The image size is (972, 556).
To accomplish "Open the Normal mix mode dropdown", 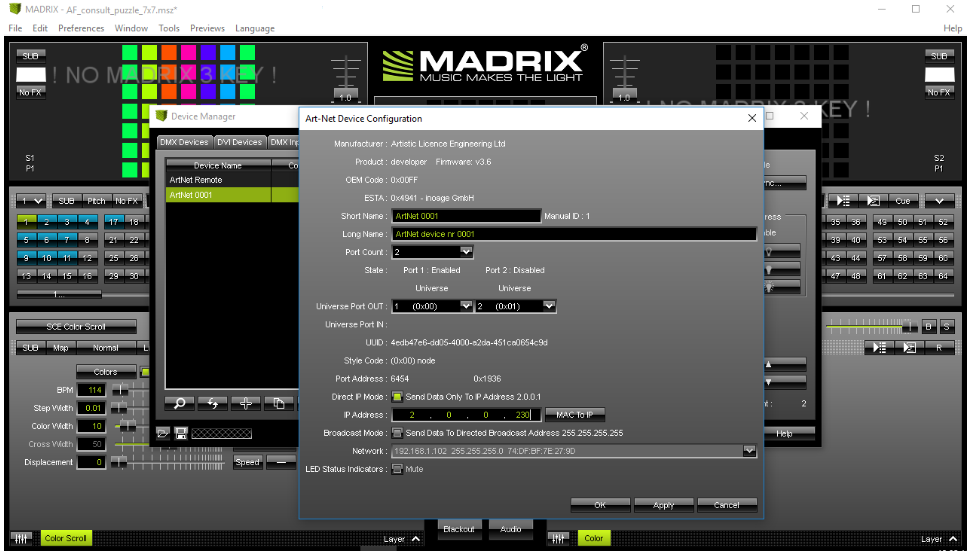I will (x=106, y=348).
